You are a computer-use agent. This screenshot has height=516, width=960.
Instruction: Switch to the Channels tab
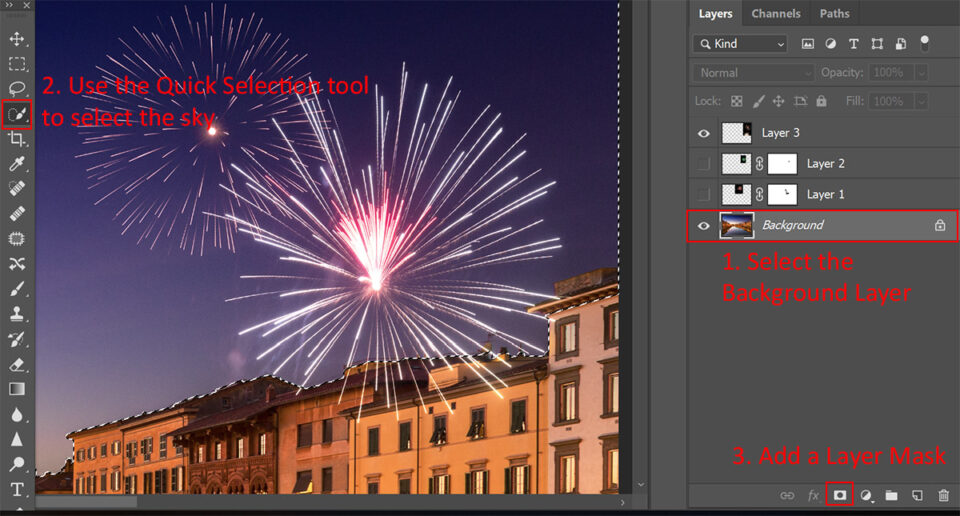(776, 14)
